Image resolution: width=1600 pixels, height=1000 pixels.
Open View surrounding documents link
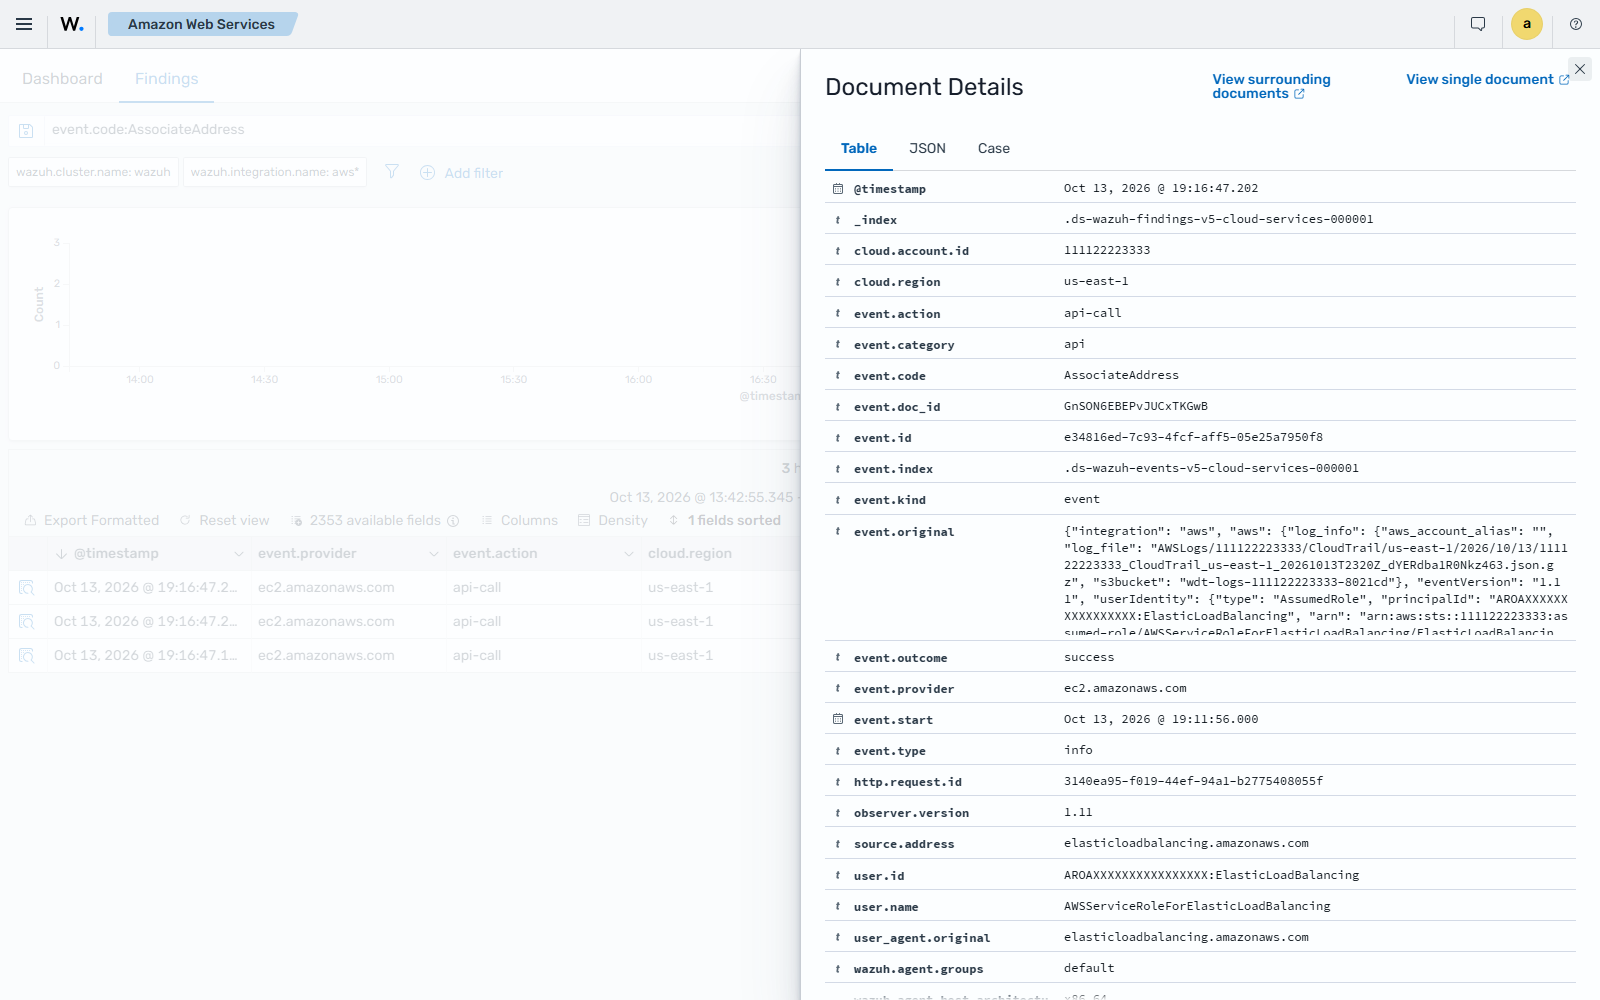(x=1271, y=86)
